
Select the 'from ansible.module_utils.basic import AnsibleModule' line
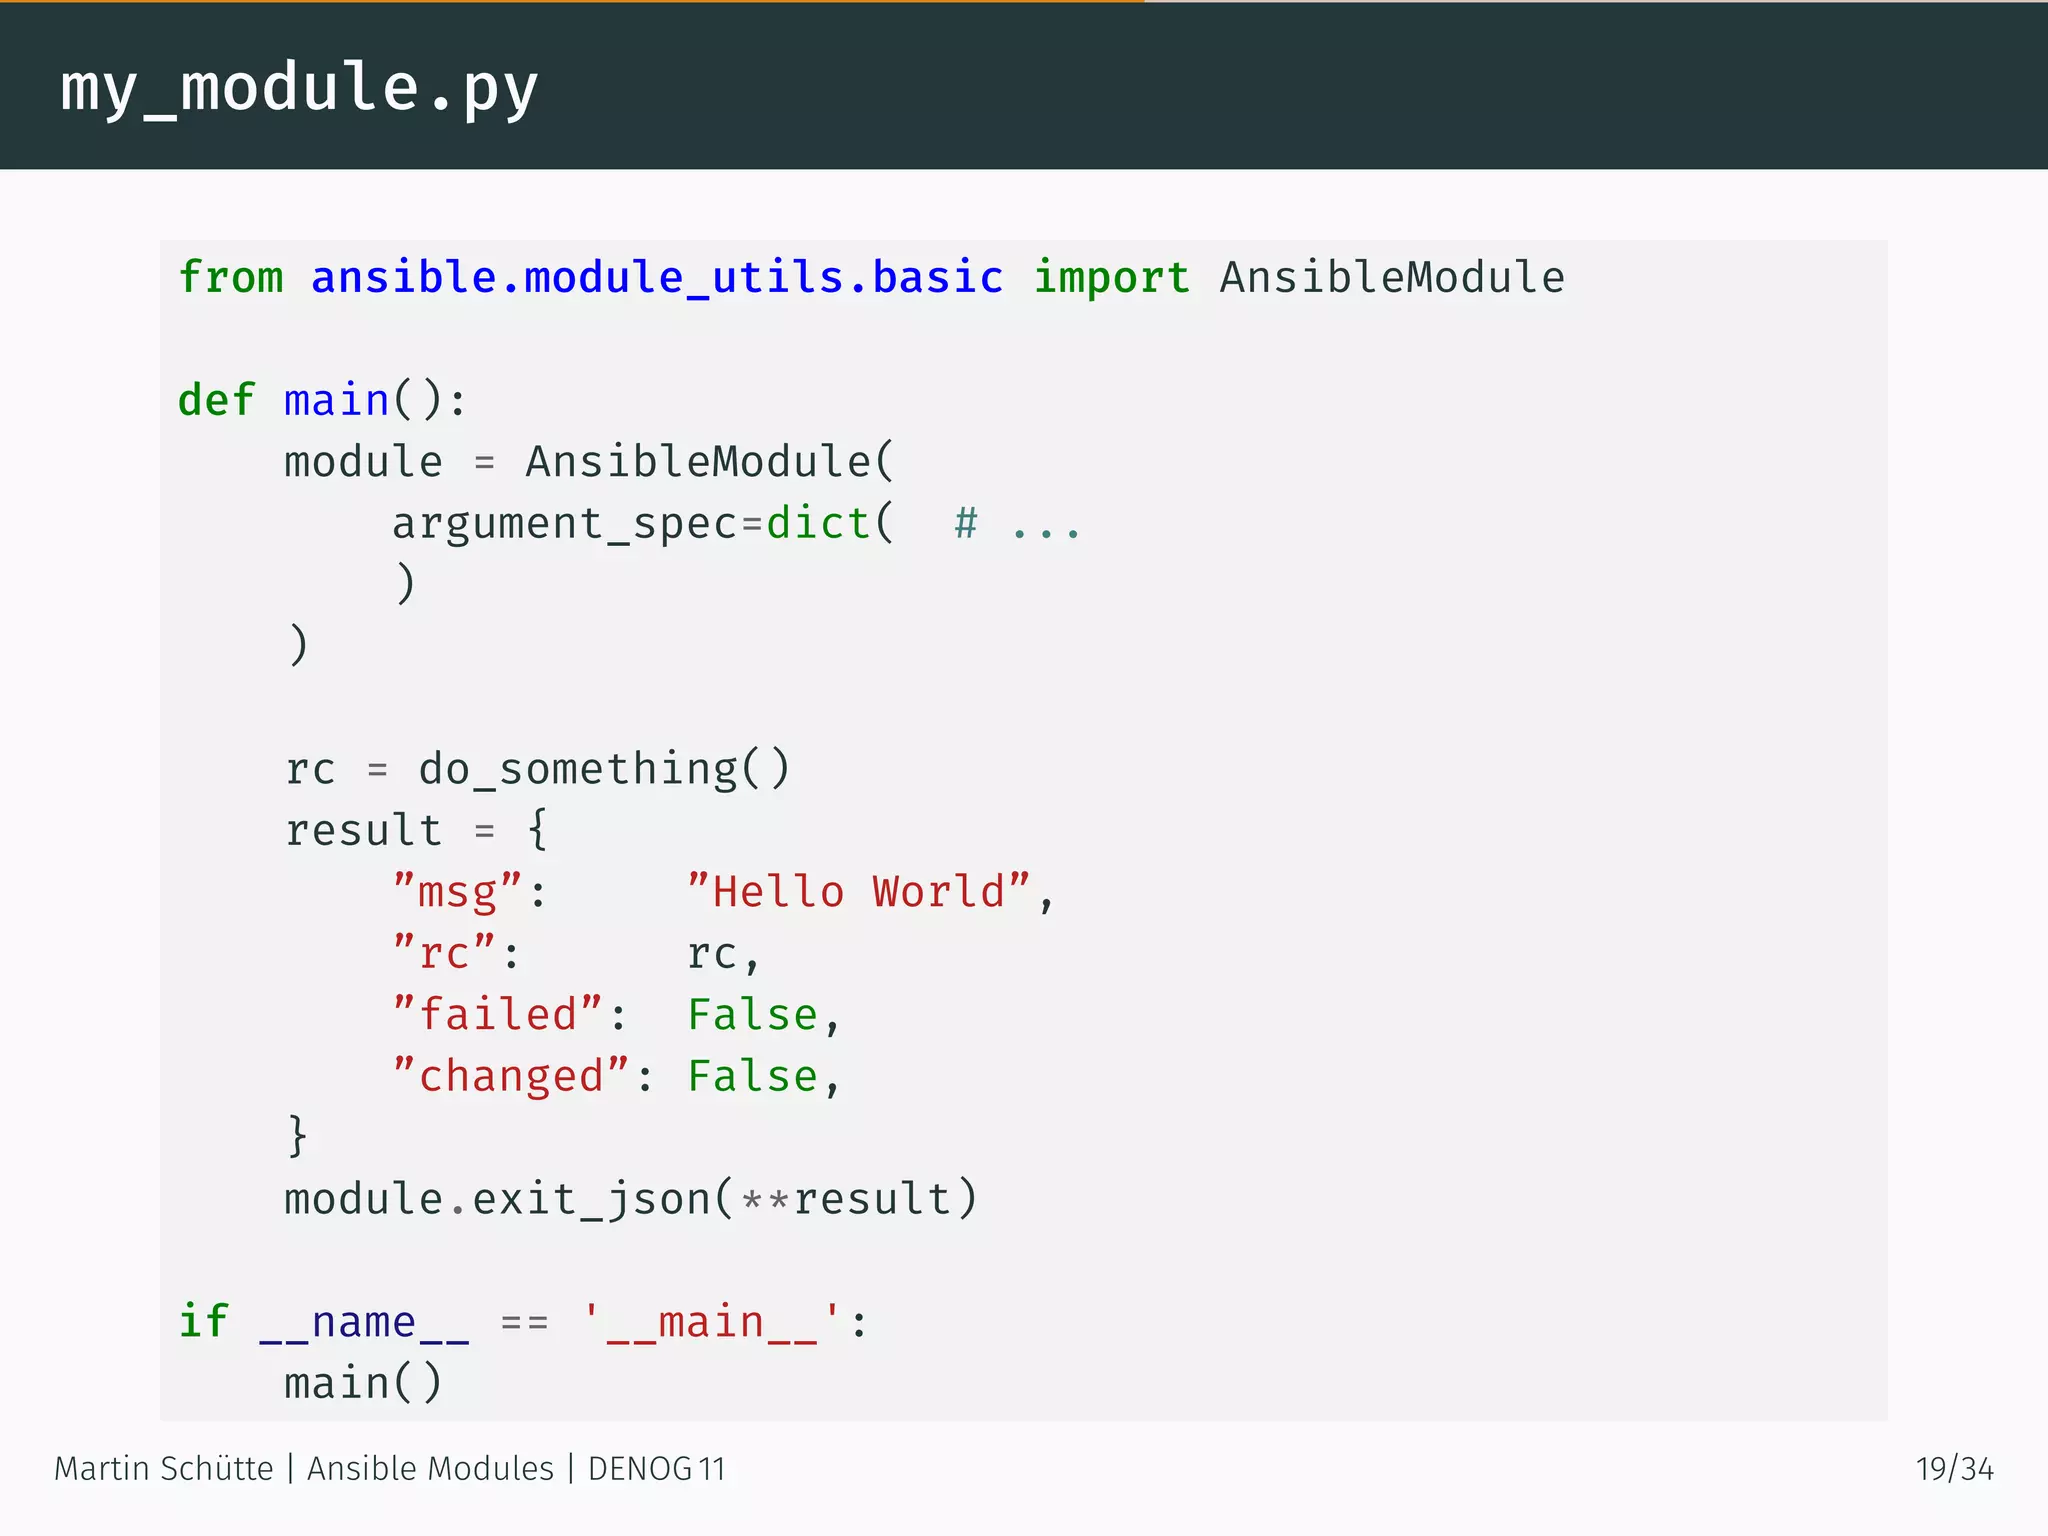coord(871,277)
